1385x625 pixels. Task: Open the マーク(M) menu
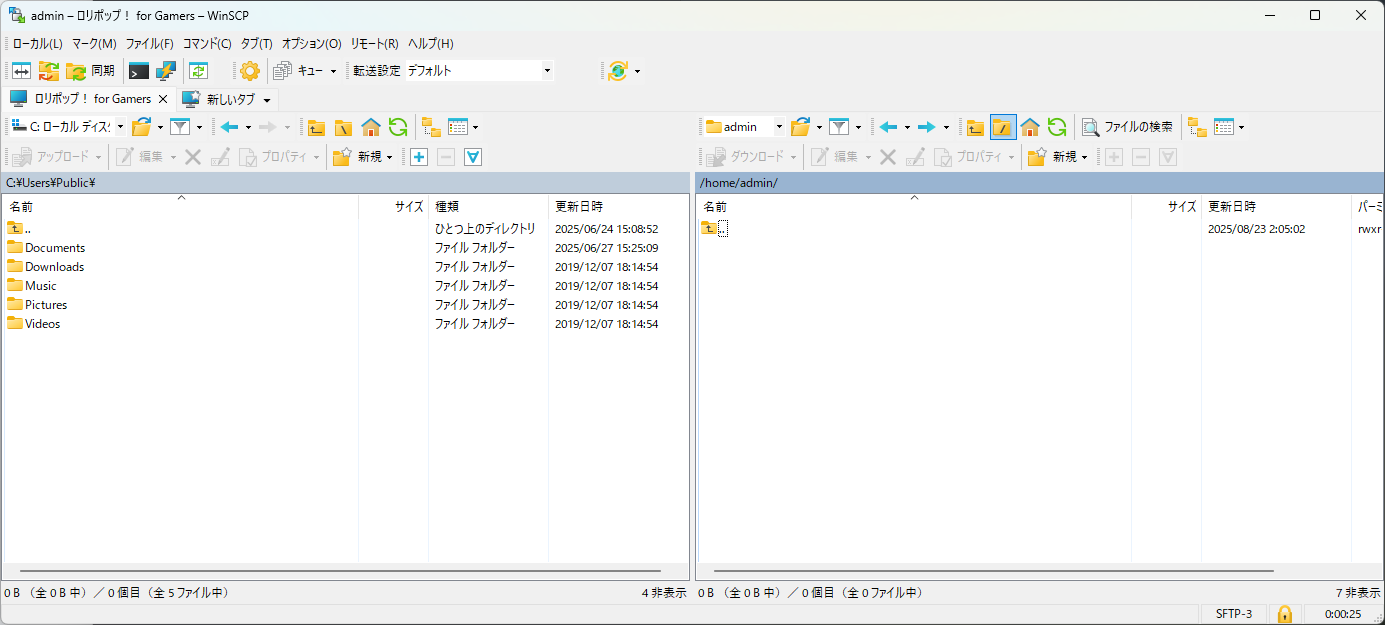tap(94, 44)
